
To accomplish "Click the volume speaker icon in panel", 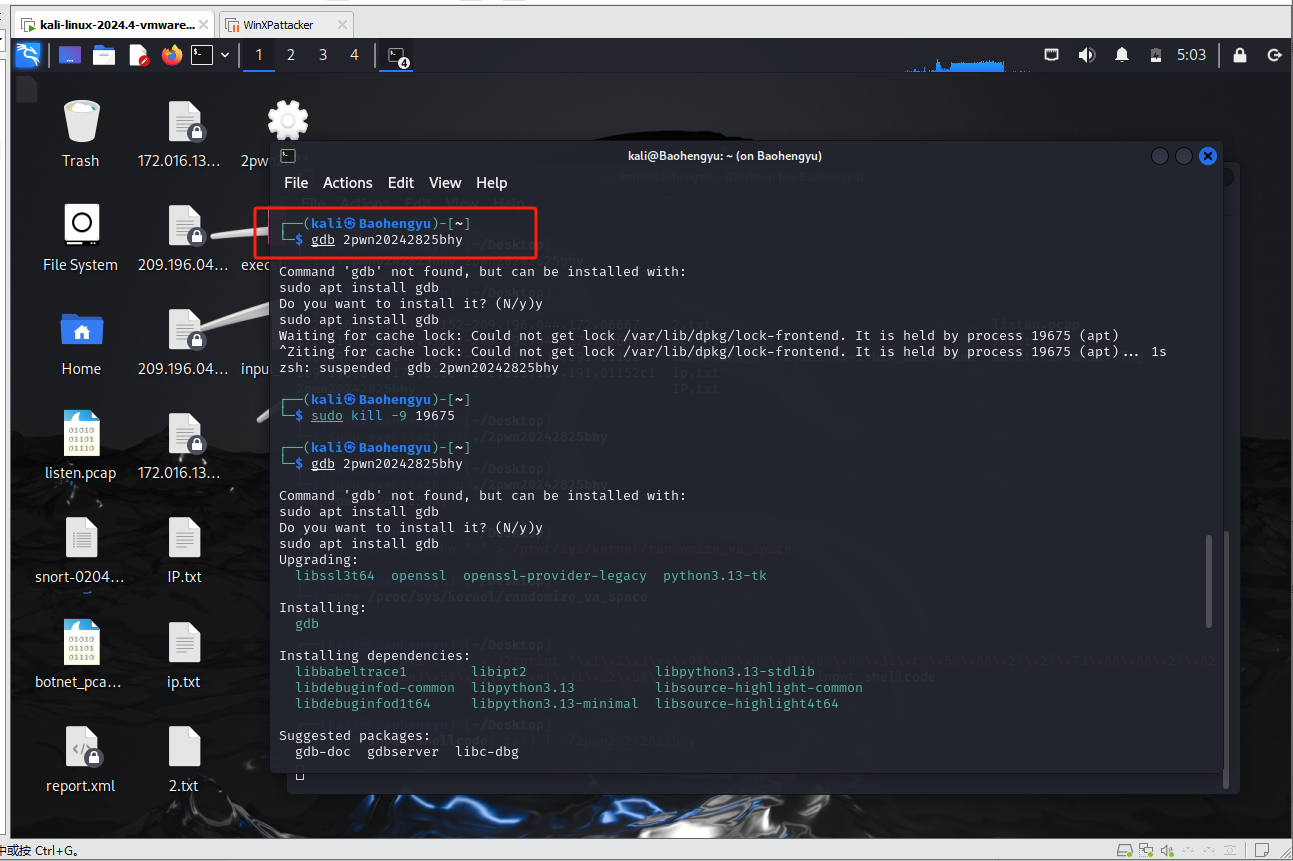I will pos(1087,55).
